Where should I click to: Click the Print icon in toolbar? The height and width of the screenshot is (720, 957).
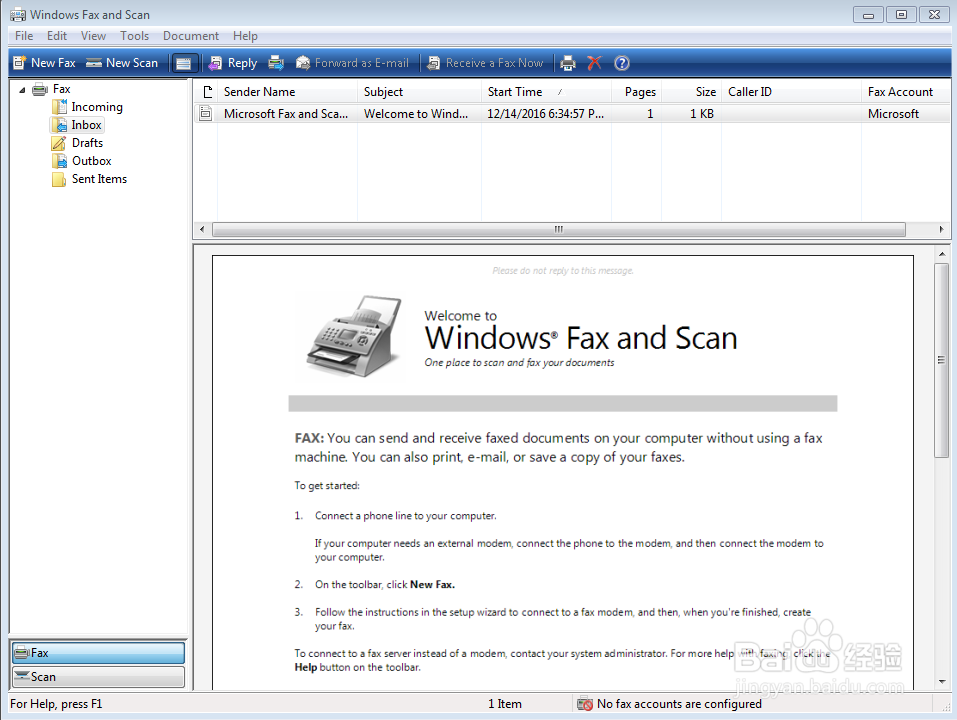tap(568, 63)
